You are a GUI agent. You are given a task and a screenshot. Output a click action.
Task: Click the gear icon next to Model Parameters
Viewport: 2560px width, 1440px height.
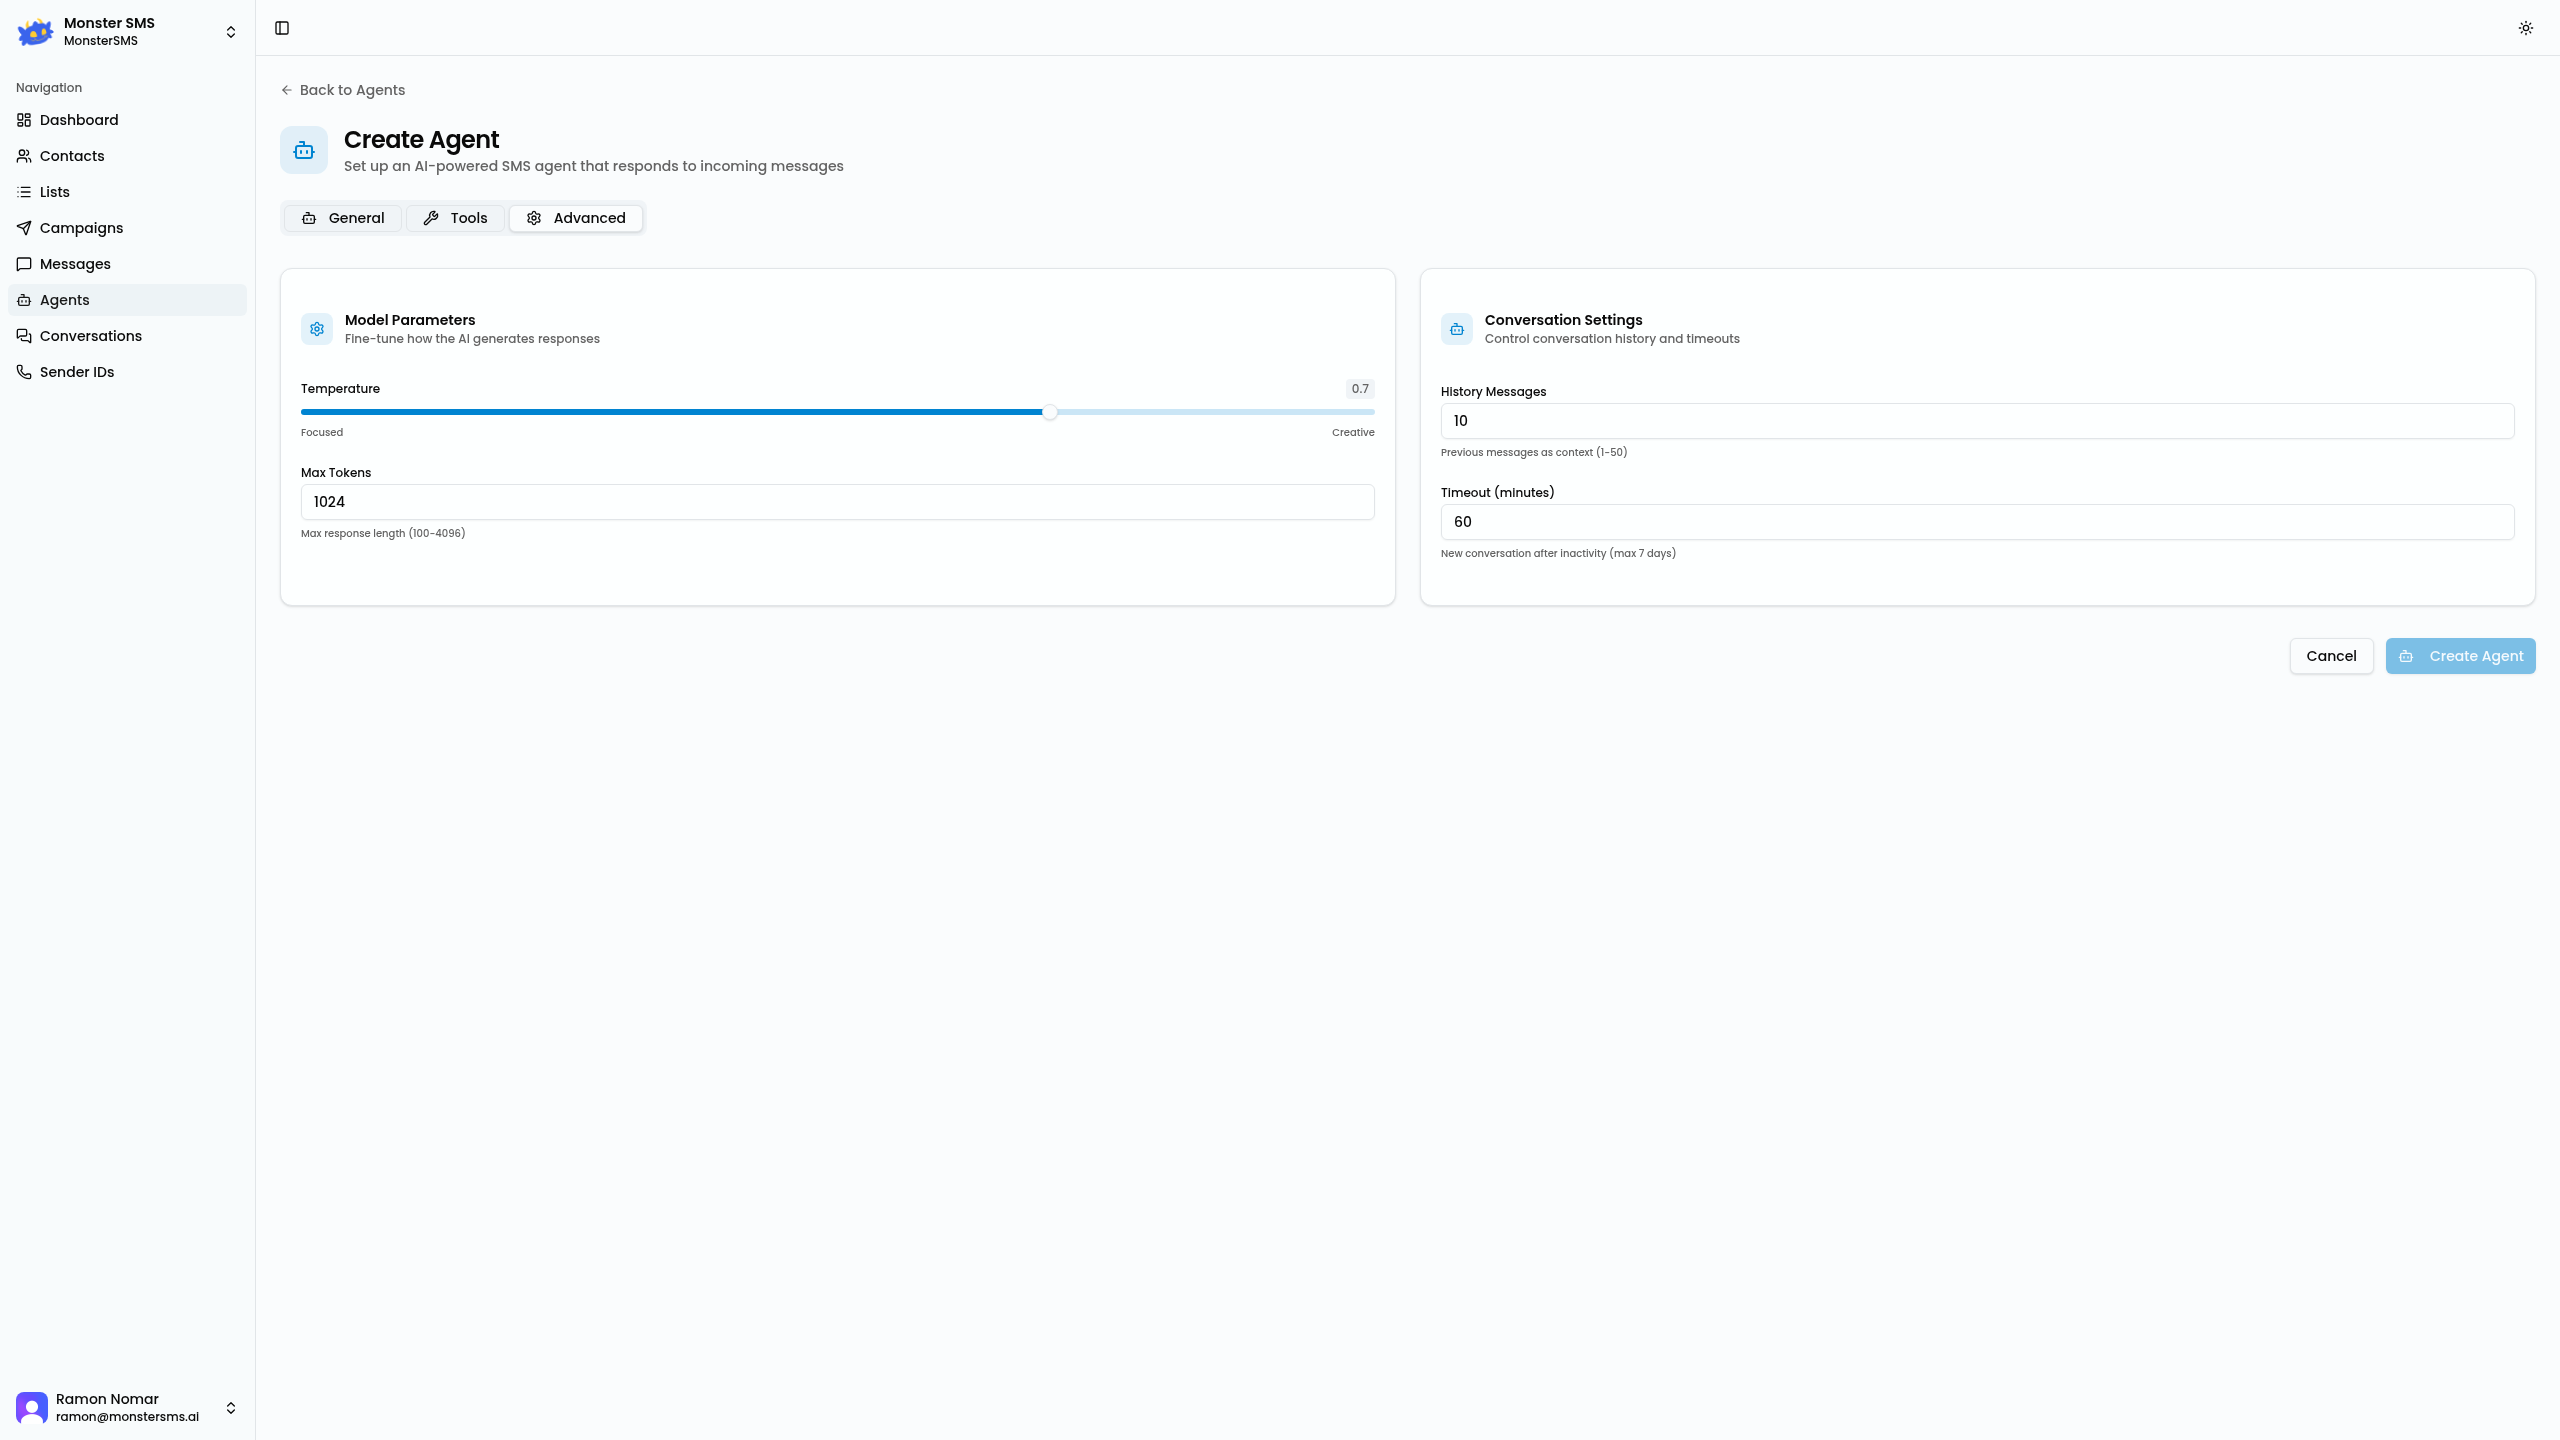317,329
